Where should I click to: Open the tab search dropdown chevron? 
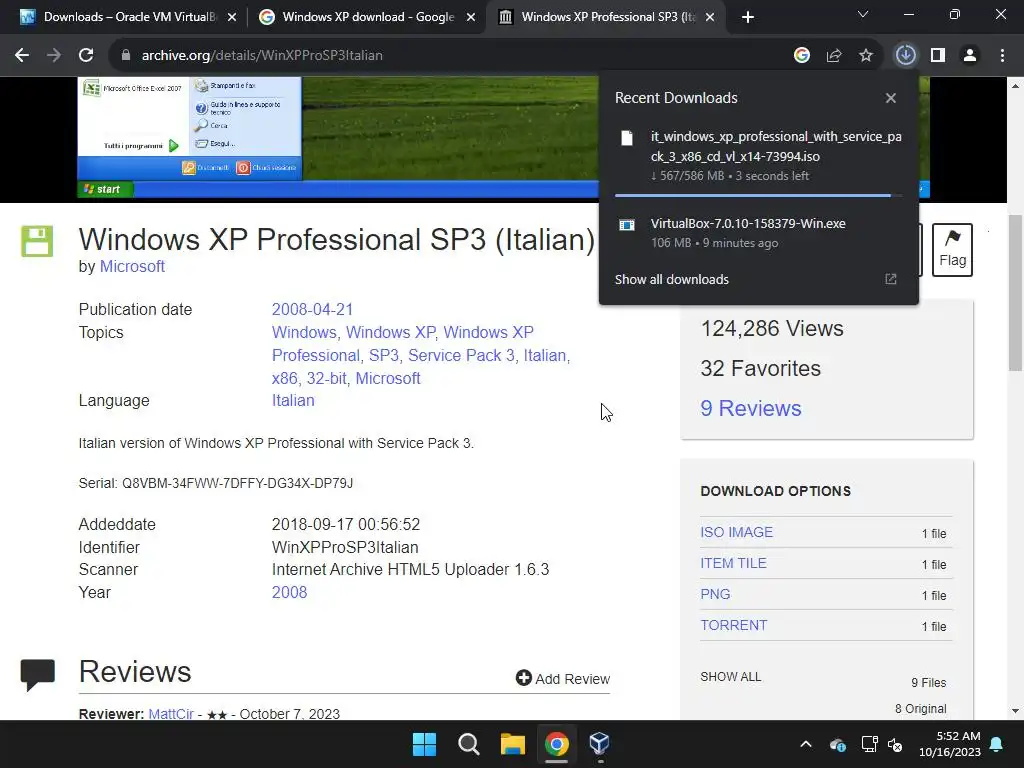pos(863,14)
